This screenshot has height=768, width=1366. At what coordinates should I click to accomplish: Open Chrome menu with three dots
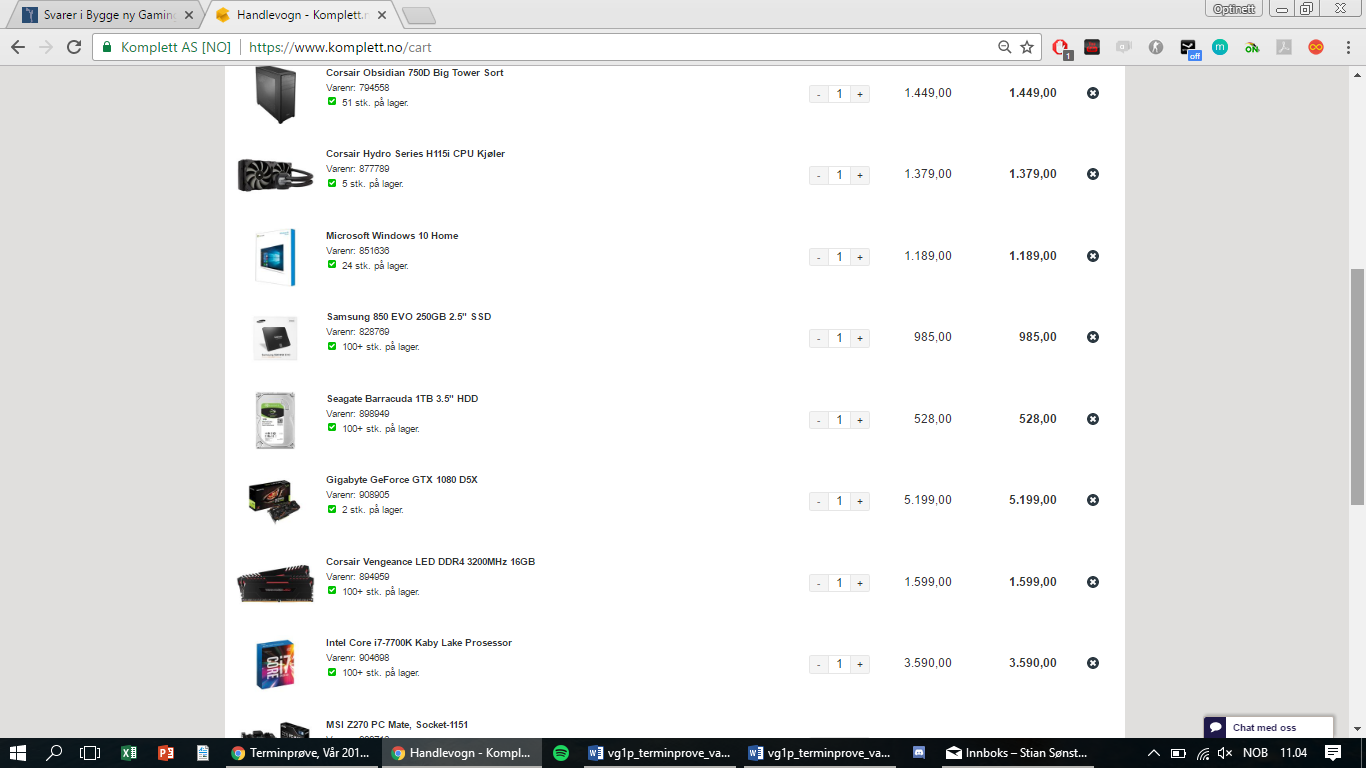click(1346, 47)
